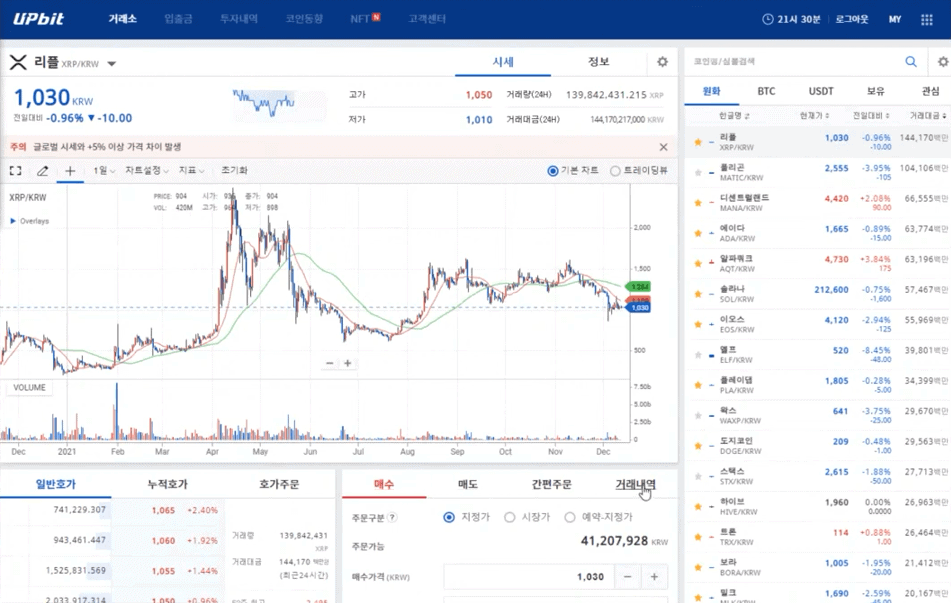Select 기본 차트 radio option
Image resolution: width=951 pixels, height=603 pixels.
tap(553, 171)
